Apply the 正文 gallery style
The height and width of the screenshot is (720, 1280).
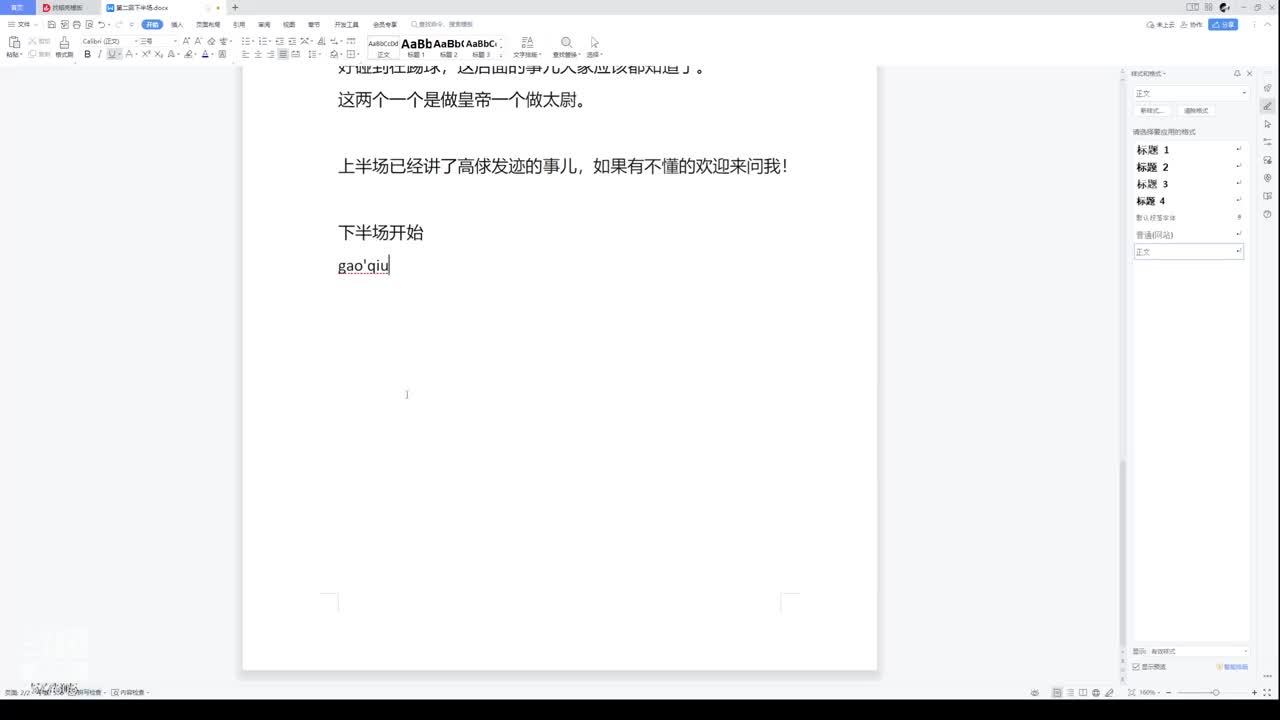pyautogui.click(x=383, y=47)
